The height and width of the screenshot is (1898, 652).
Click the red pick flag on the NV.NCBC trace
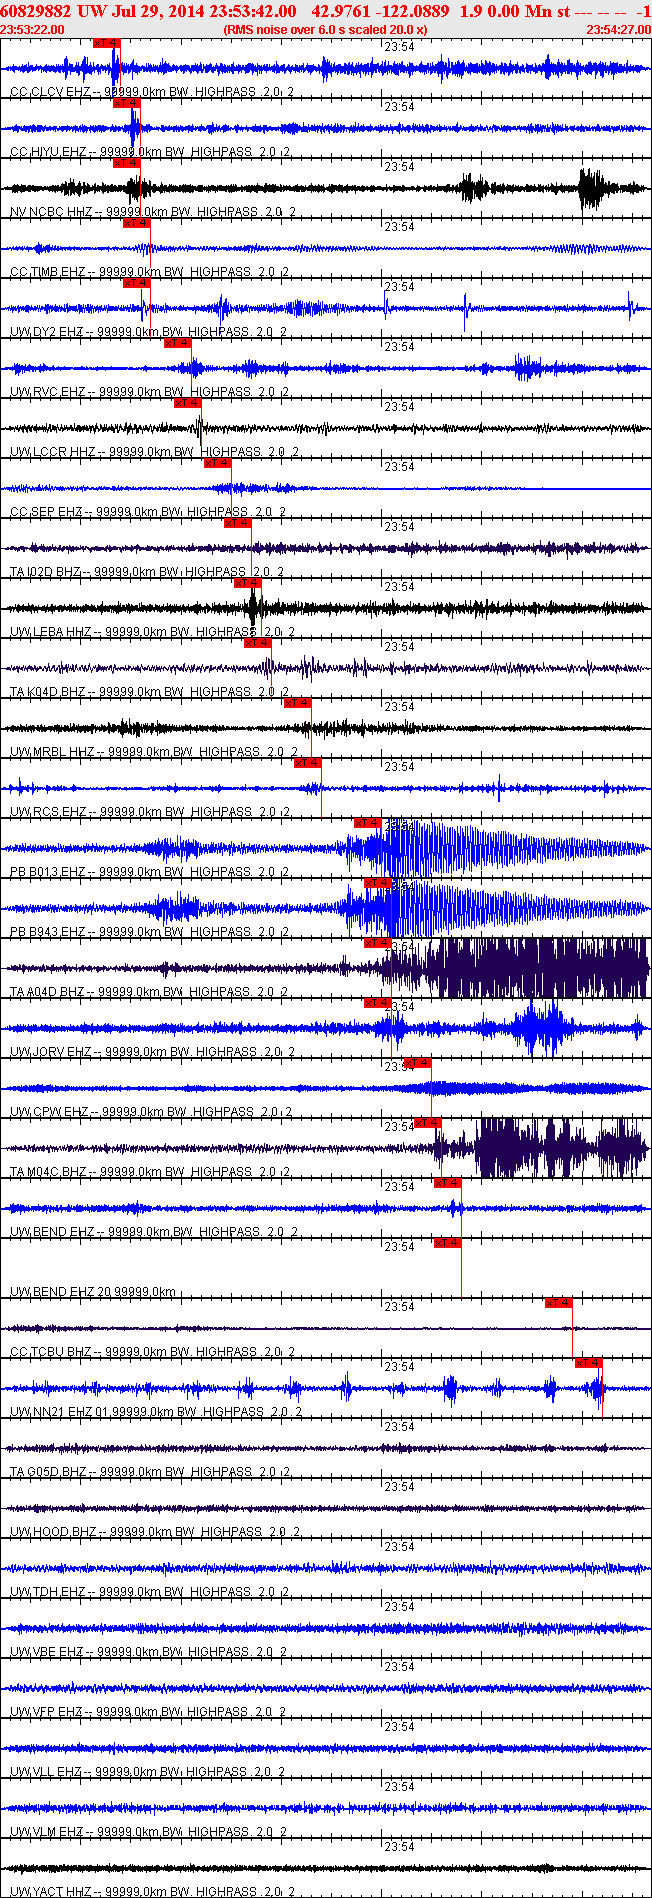127,163
